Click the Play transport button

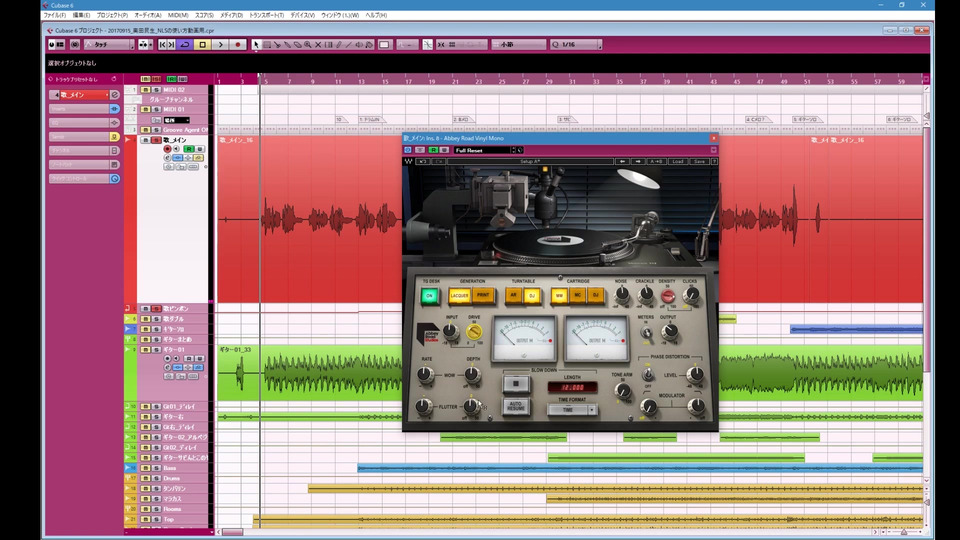coord(220,45)
